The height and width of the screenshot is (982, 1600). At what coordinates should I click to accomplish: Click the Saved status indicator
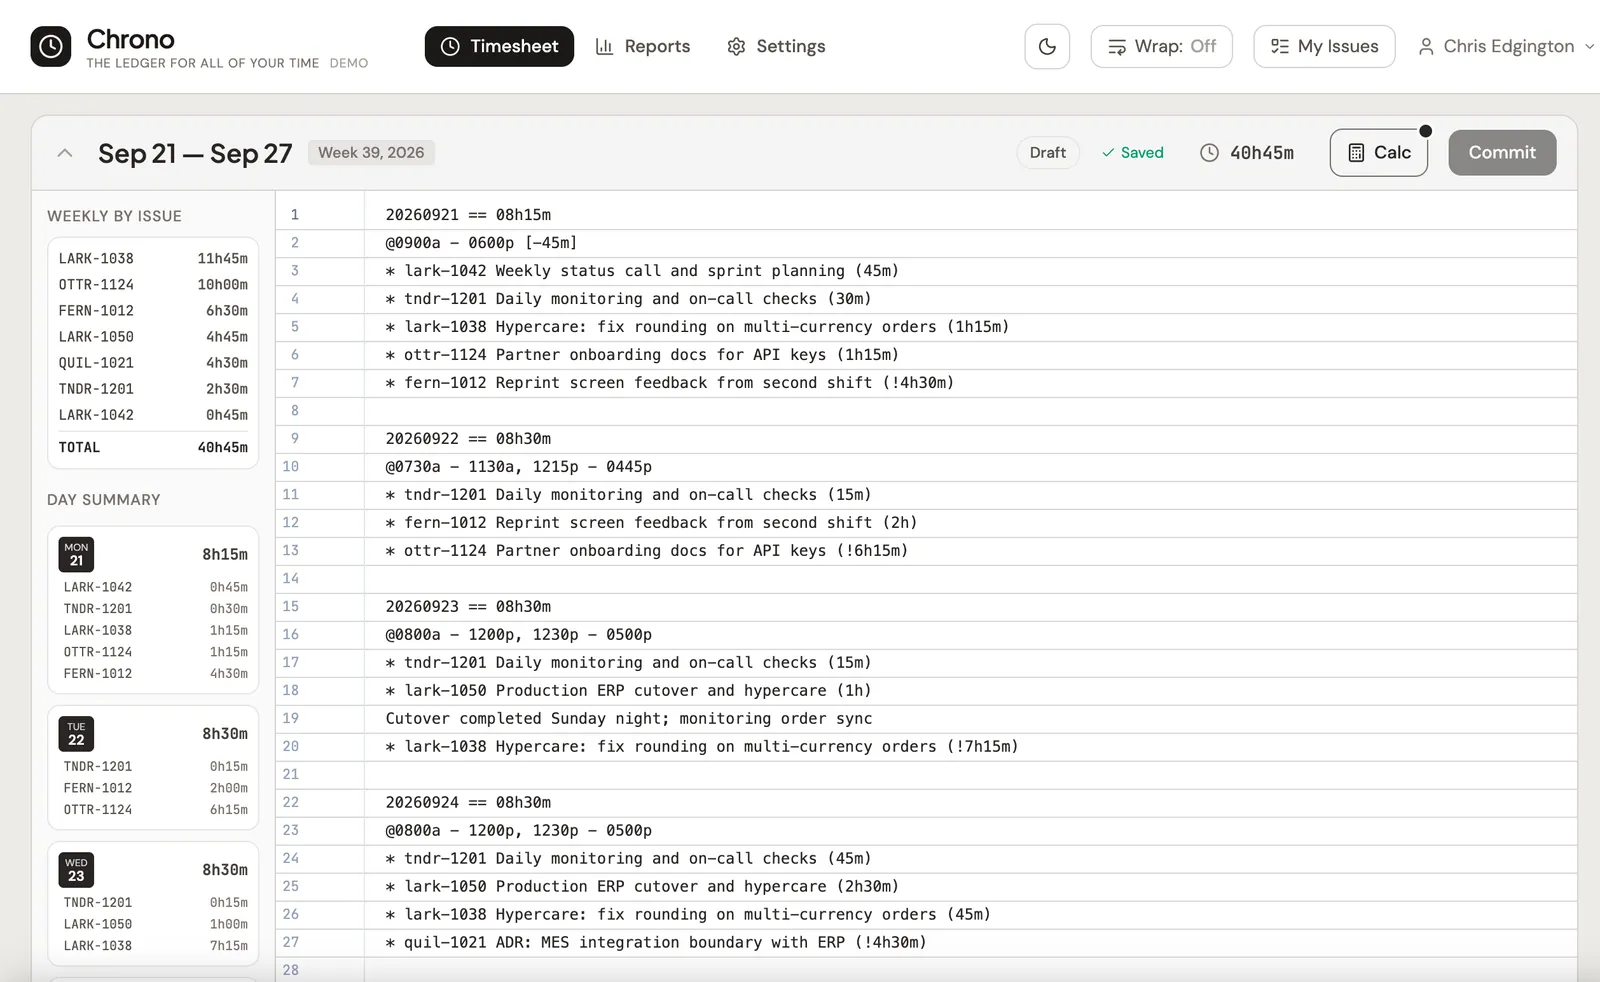[1132, 152]
